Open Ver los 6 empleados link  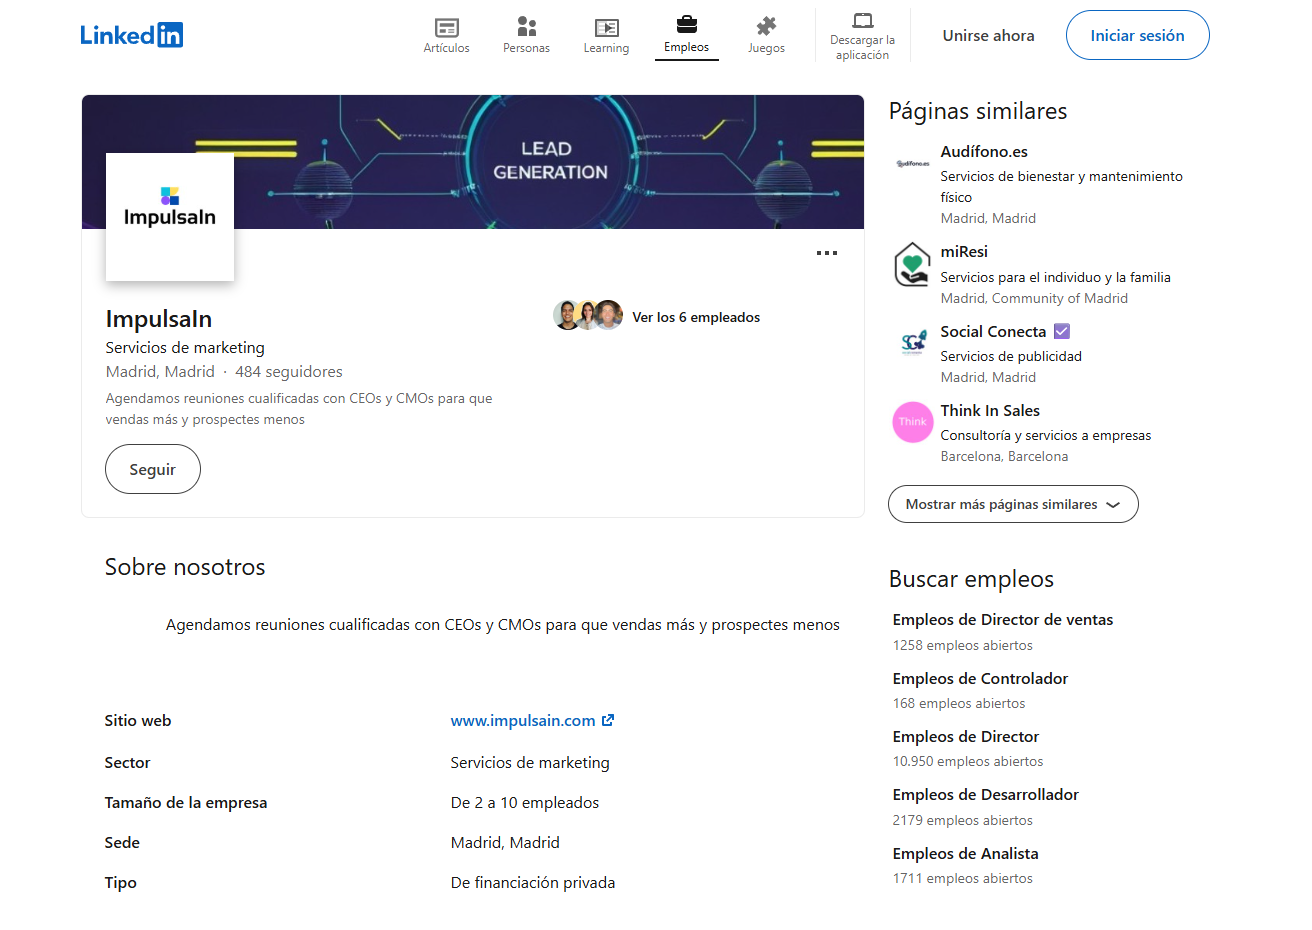click(x=696, y=317)
